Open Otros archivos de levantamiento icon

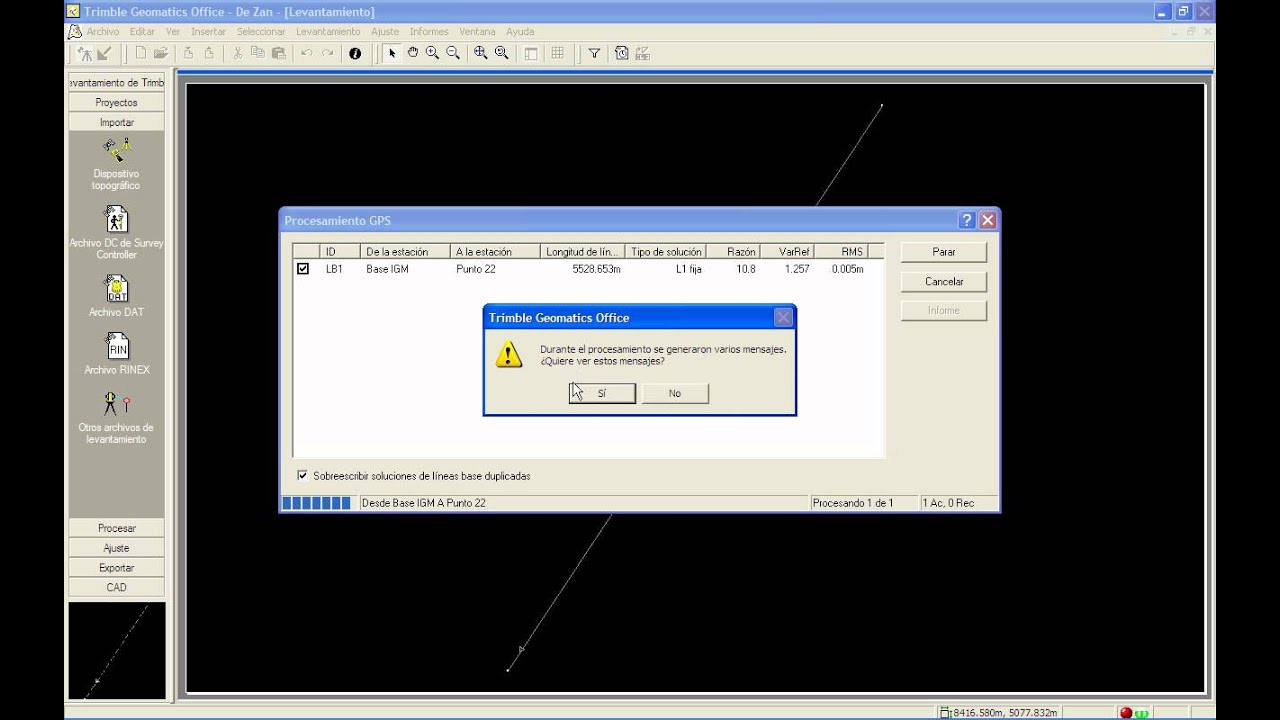tap(117, 404)
